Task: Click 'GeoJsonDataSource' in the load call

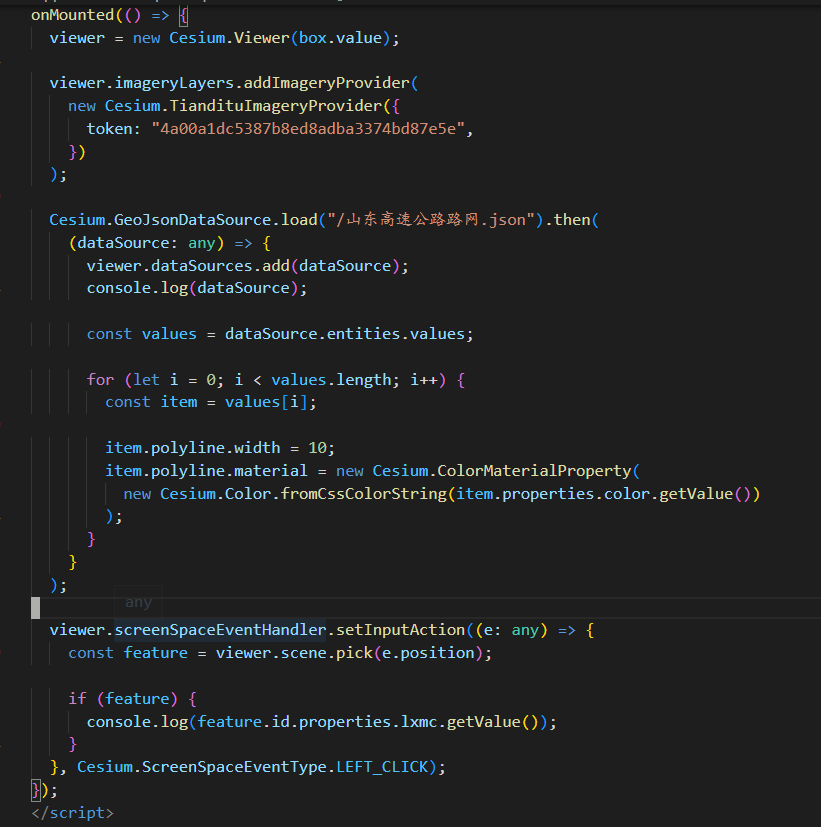Action: coord(192,220)
